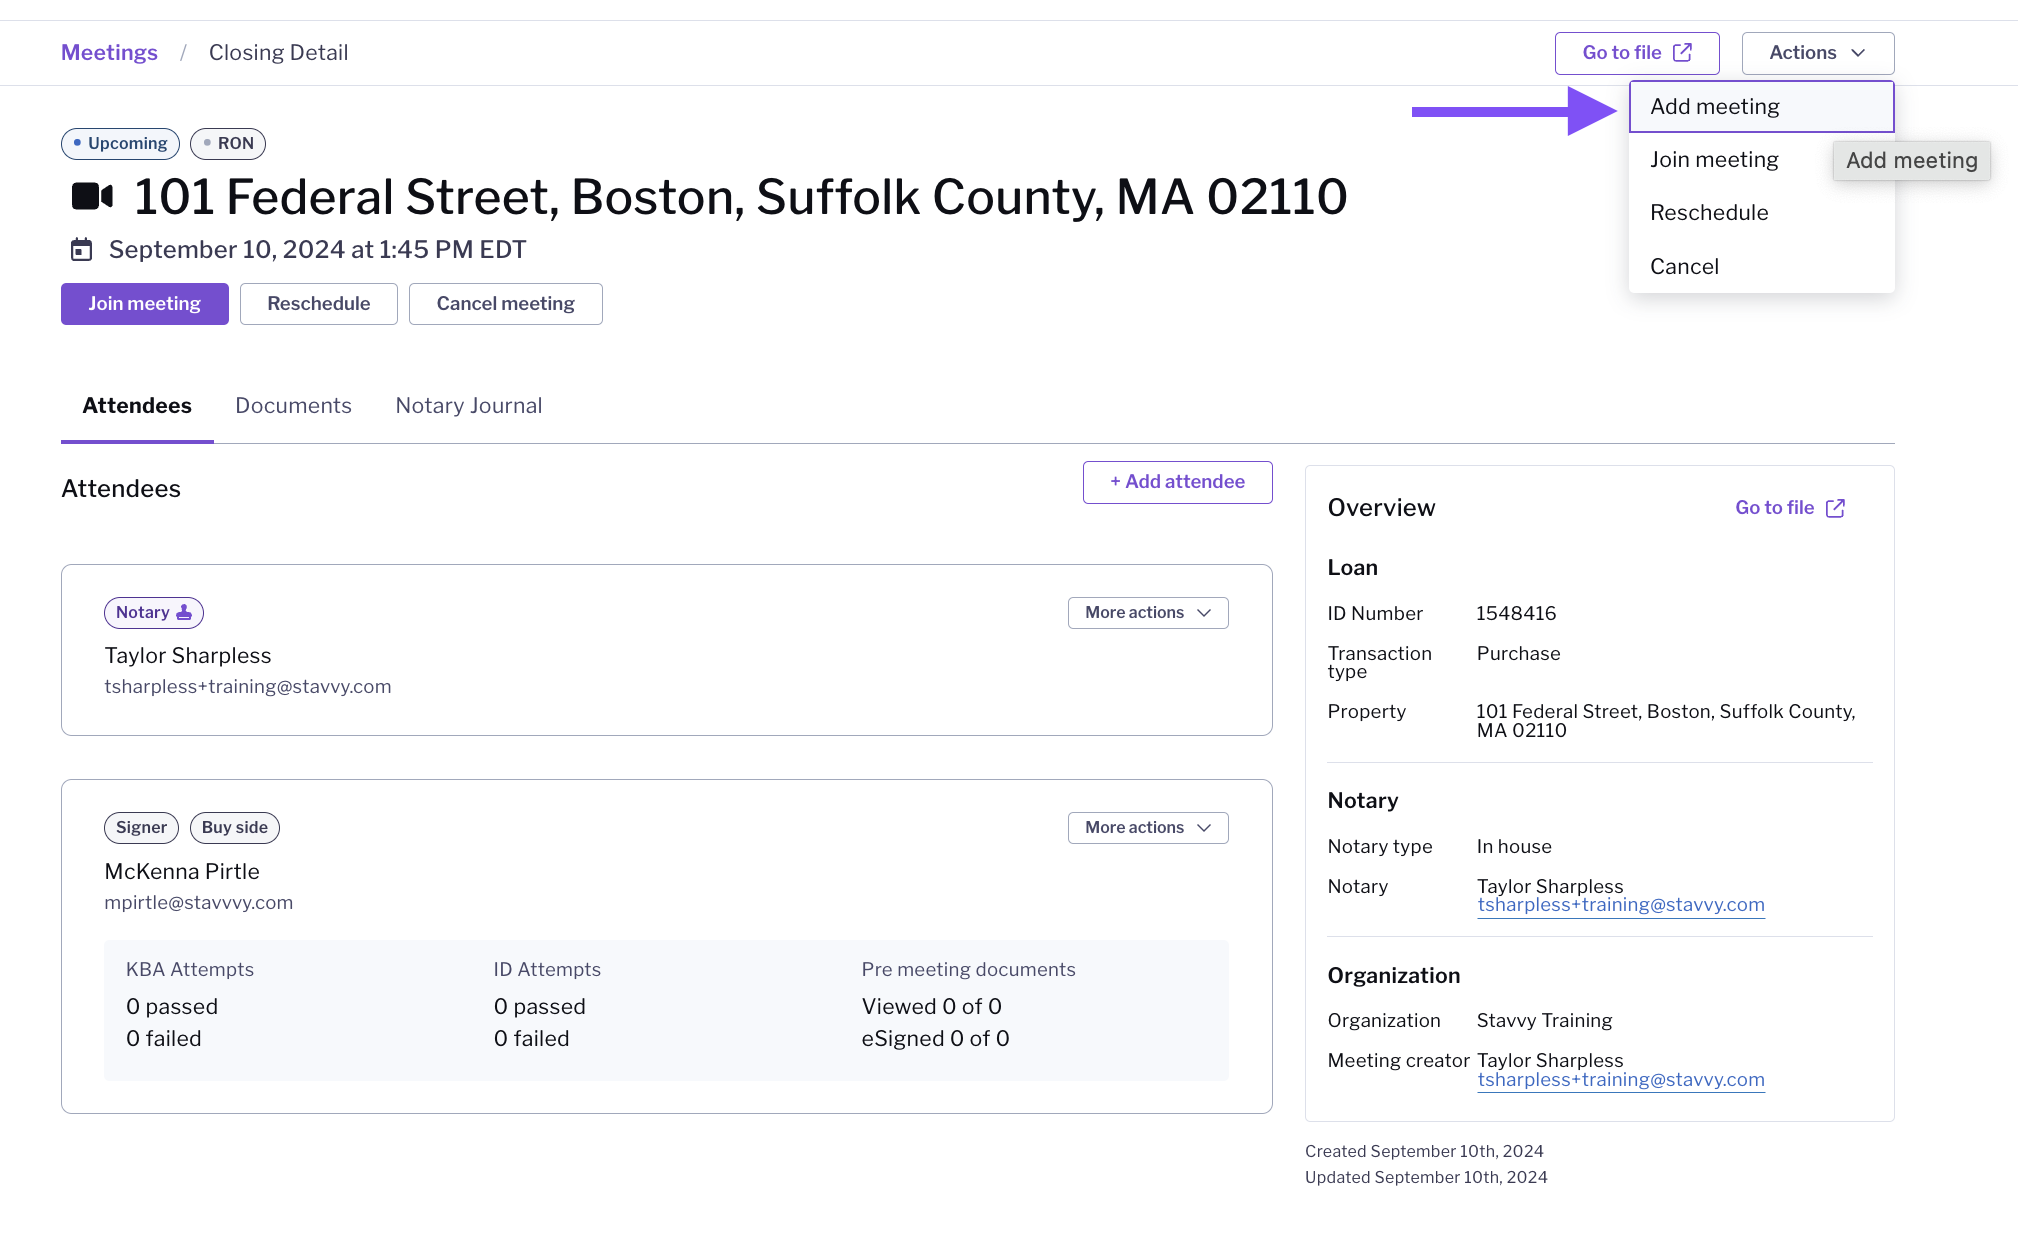The image size is (2018, 1236).
Task: Go to Meetings breadcrumb link
Action: (109, 52)
